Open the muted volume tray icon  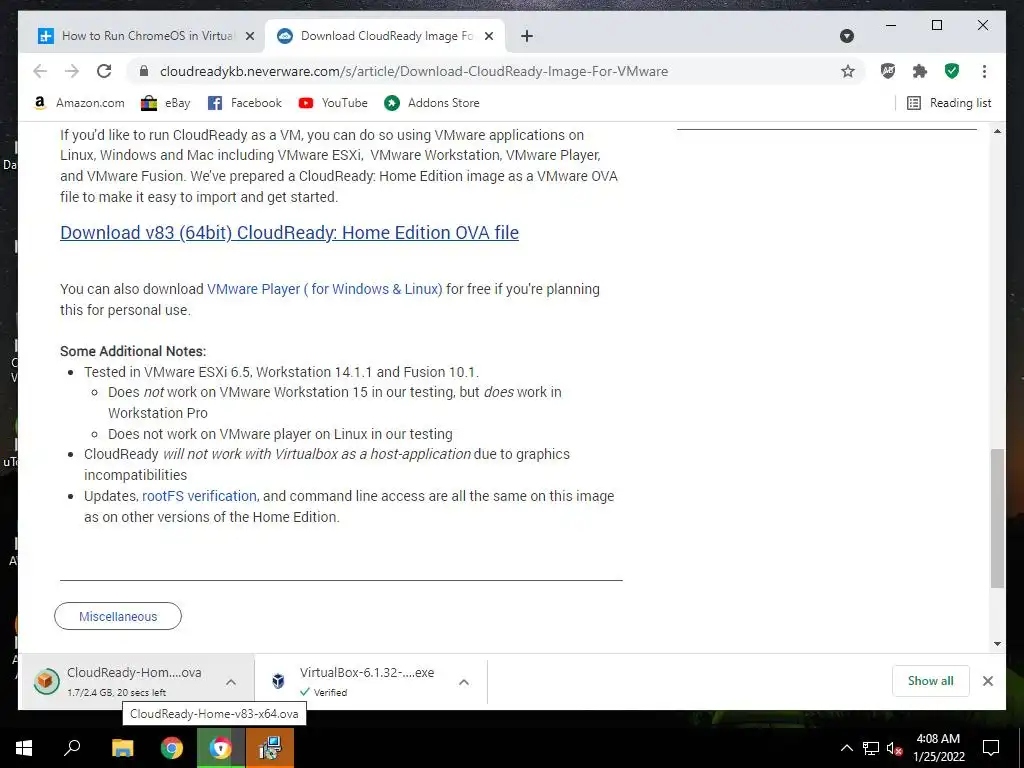[x=894, y=748]
